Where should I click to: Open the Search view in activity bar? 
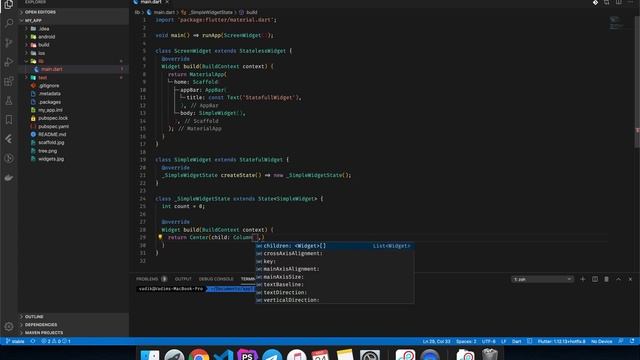point(9,23)
